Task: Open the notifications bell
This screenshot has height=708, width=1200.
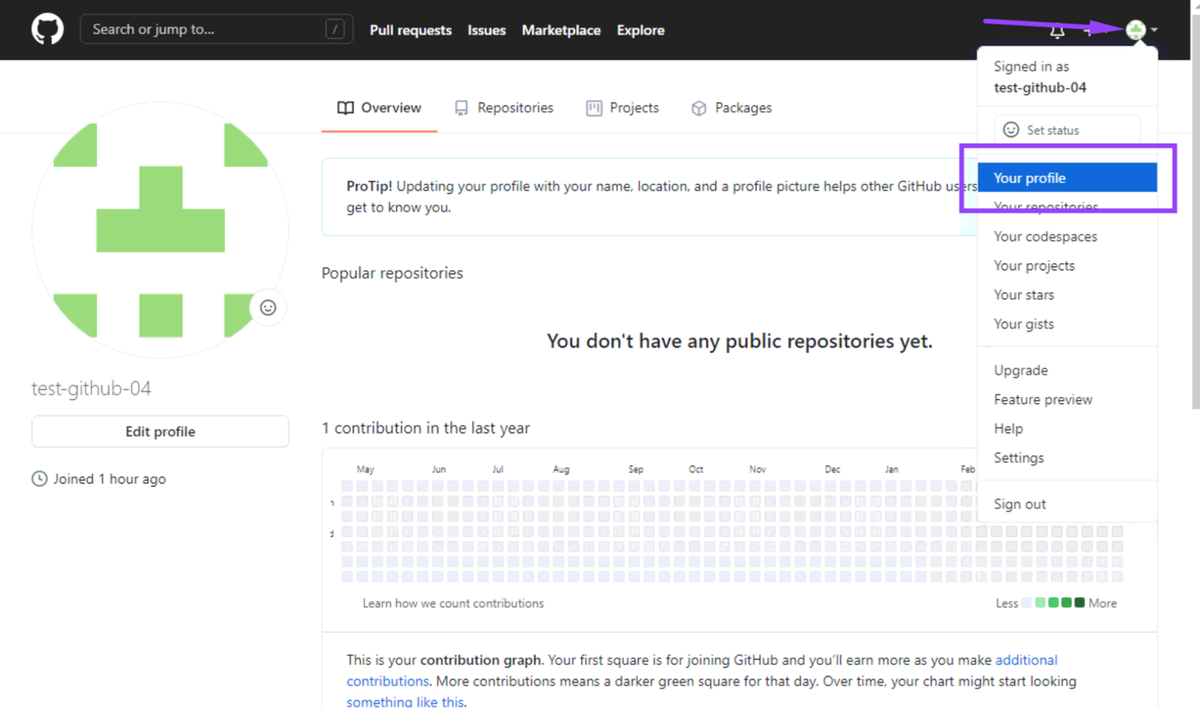Action: point(1057,31)
